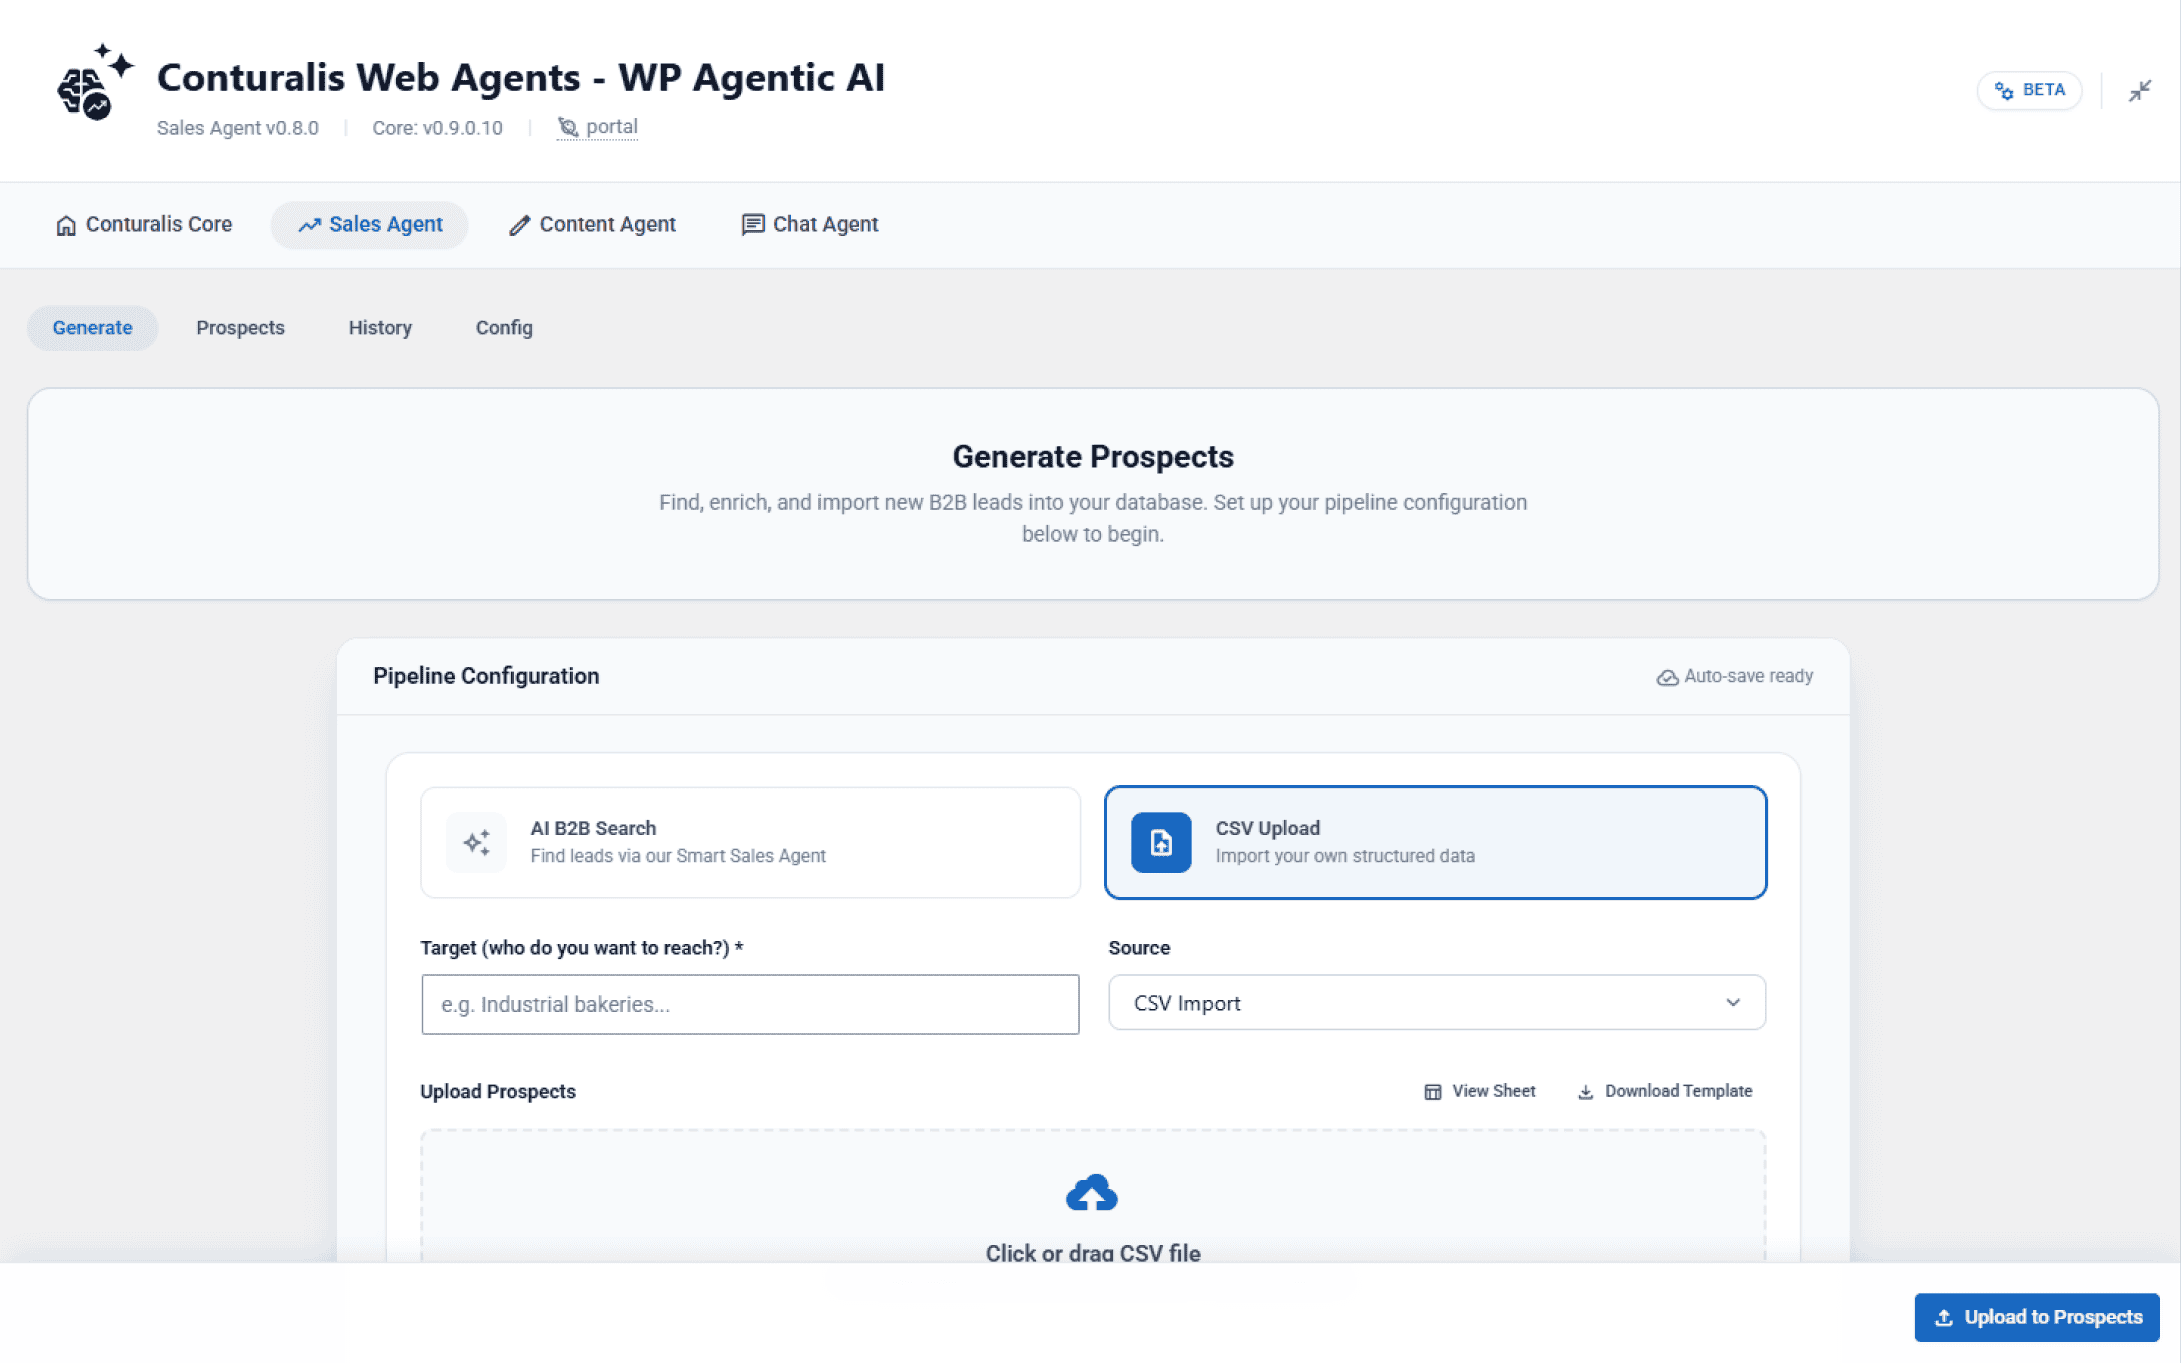Open the Content Agent tab
The height and width of the screenshot is (1363, 2181).
coord(592,224)
